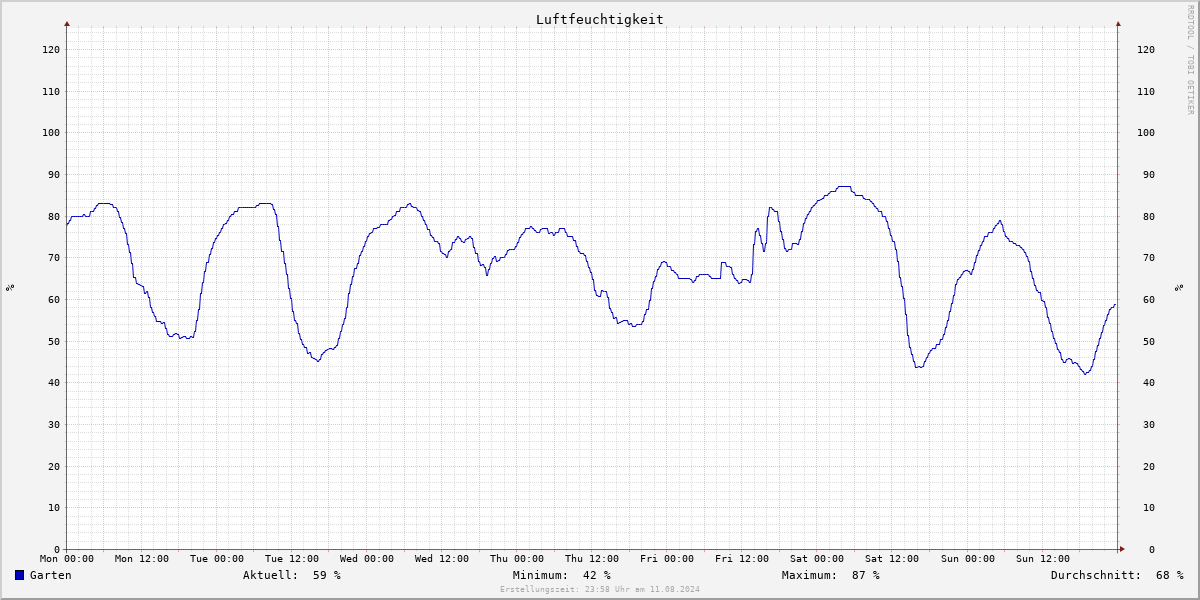Click the Luftfeuchtigkeit chart title
This screenshot has width=1200, height=600.
600,19
